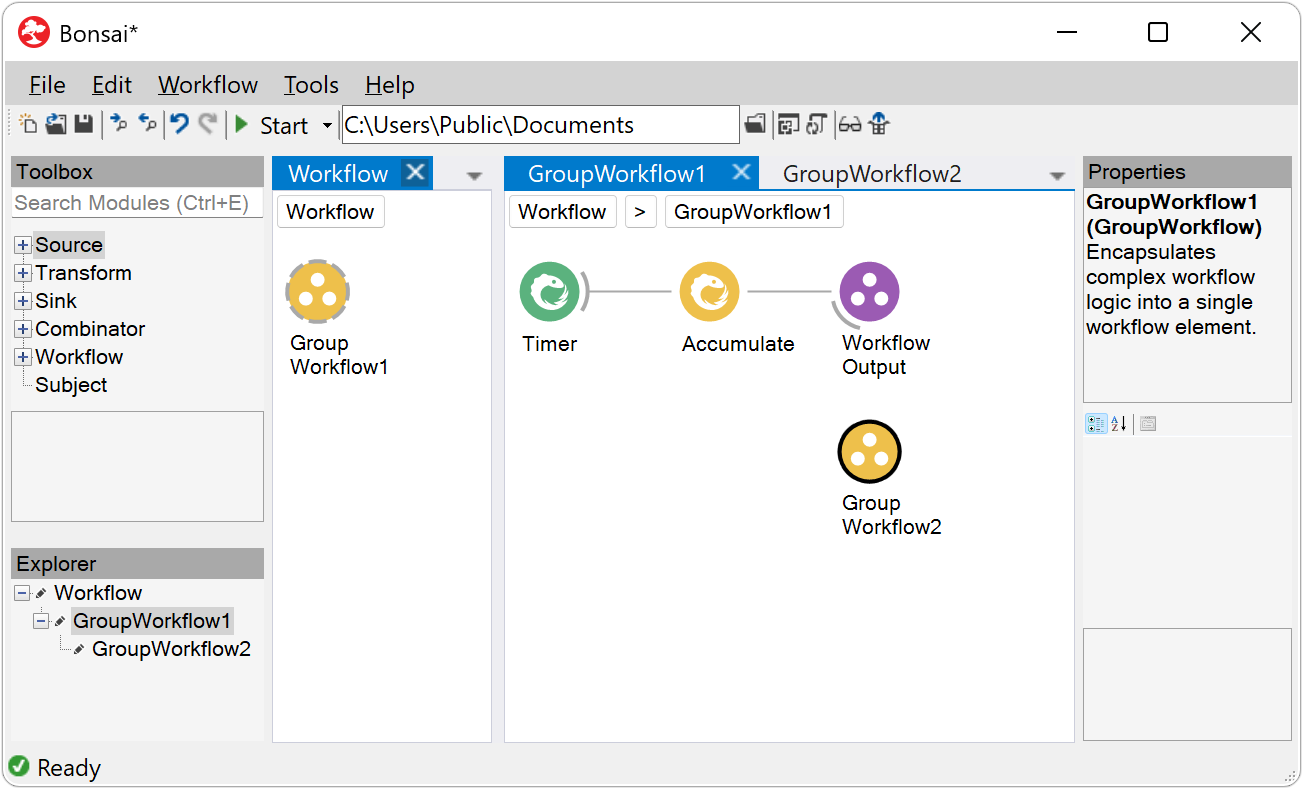This screenshot has height=789, width=1303.
Task: Close the GroupWorkflow1 tab
Action: pos(741,173)
